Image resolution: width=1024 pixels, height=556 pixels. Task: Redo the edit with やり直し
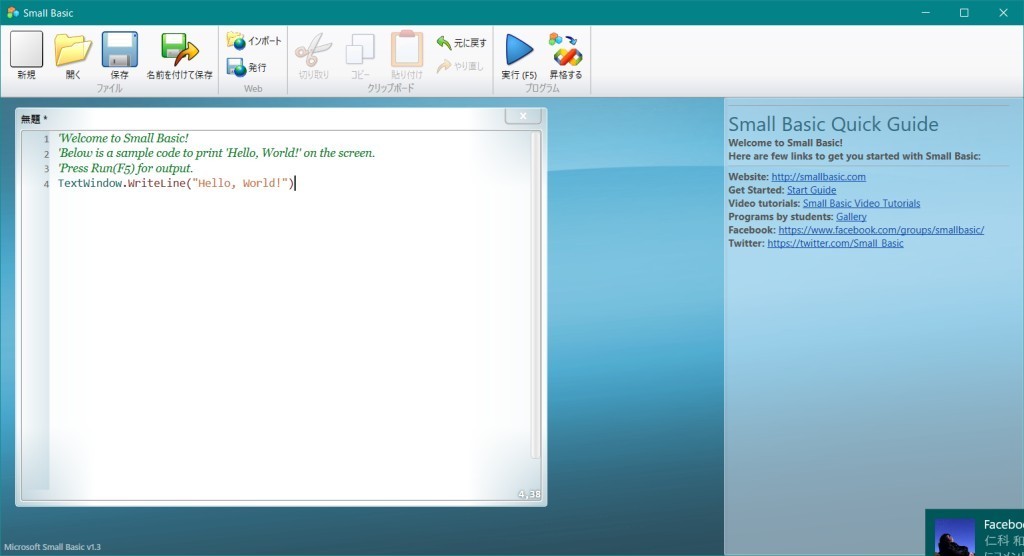[460, 66]
